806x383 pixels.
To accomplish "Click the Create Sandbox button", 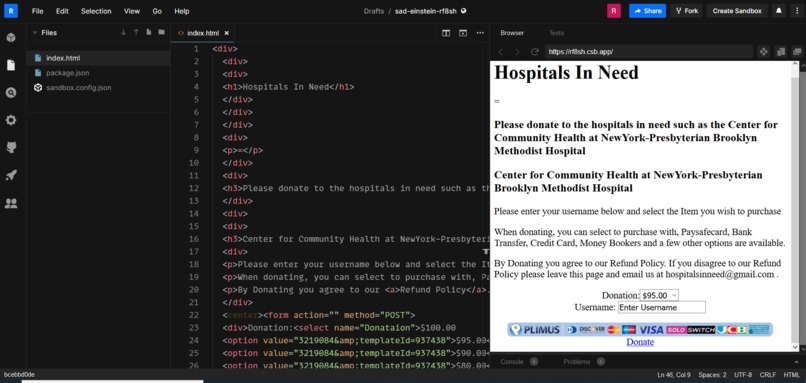I will (x=737, y=11).
